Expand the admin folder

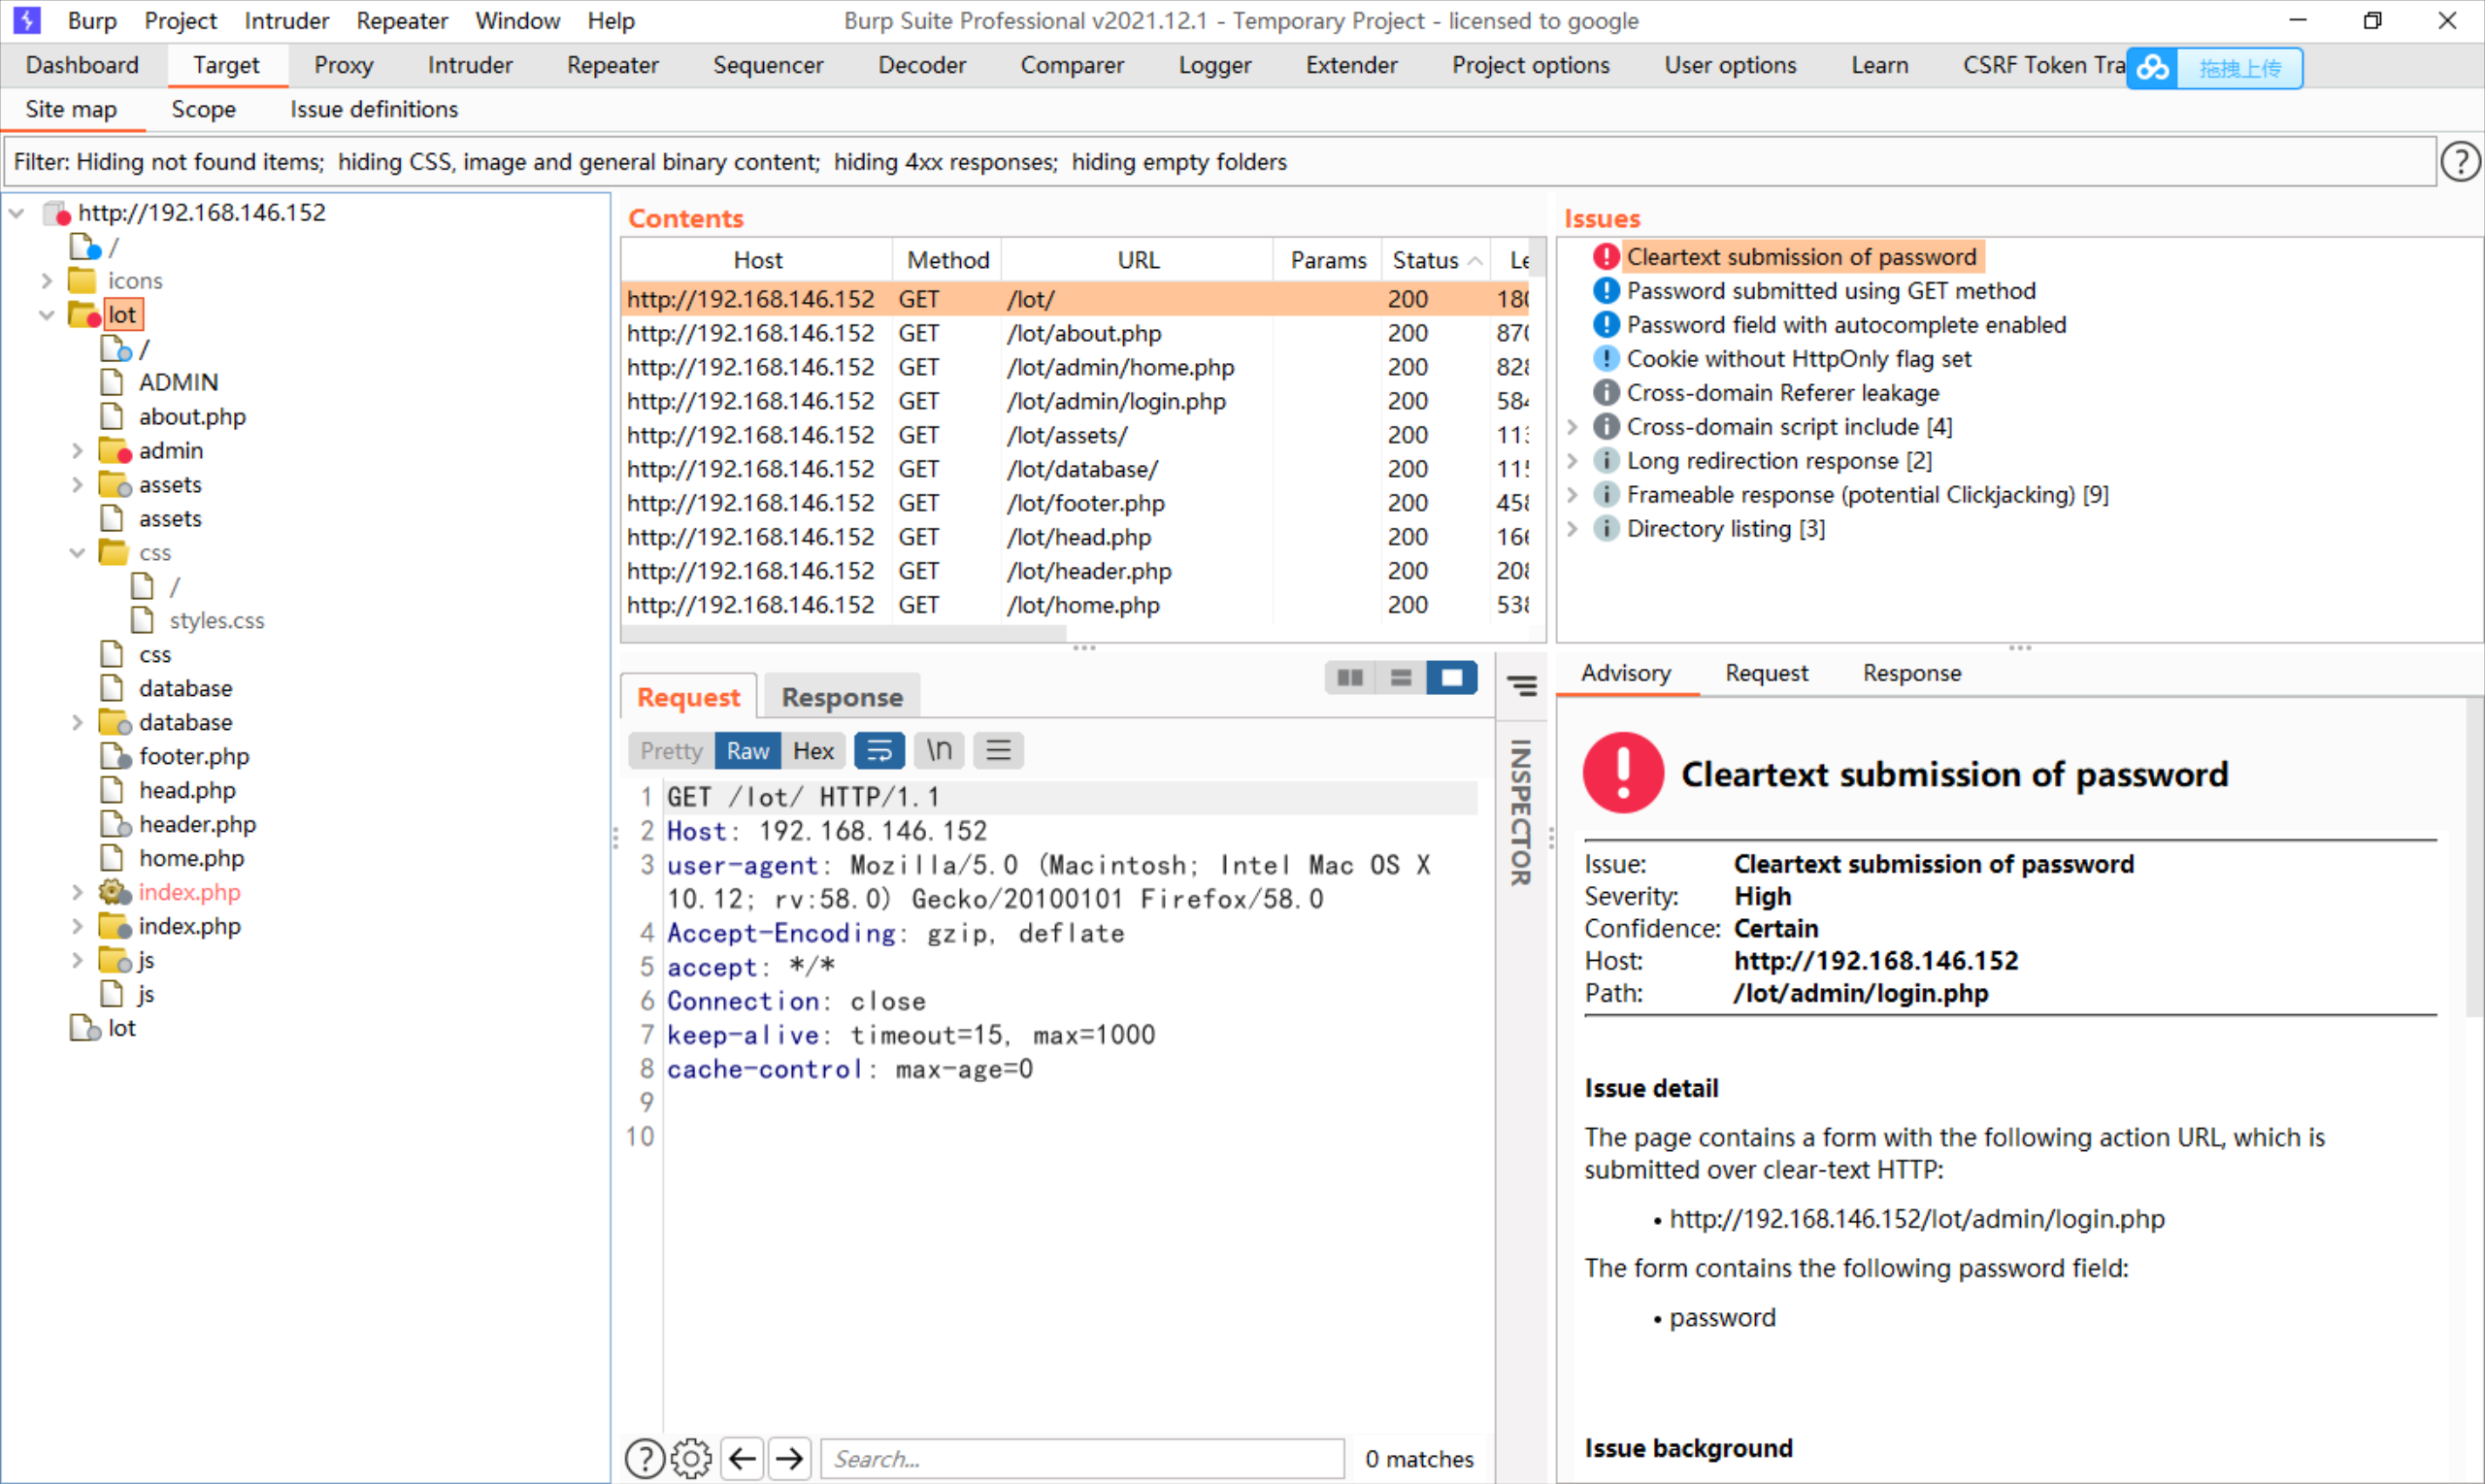[x=78, y=451]
